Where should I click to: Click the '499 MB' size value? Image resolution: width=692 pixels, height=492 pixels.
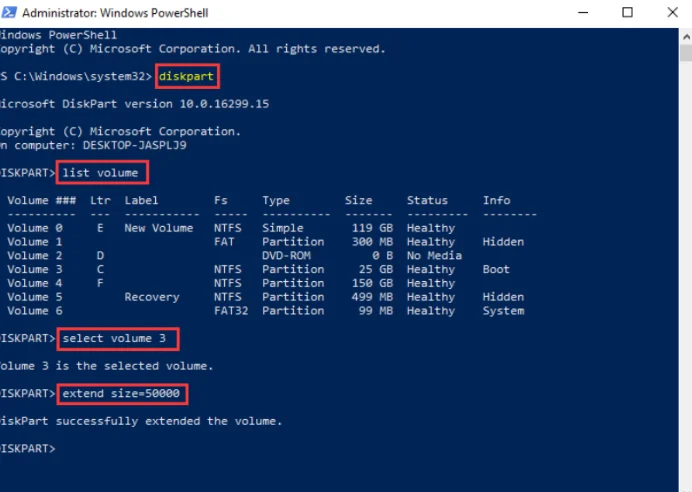372,297
